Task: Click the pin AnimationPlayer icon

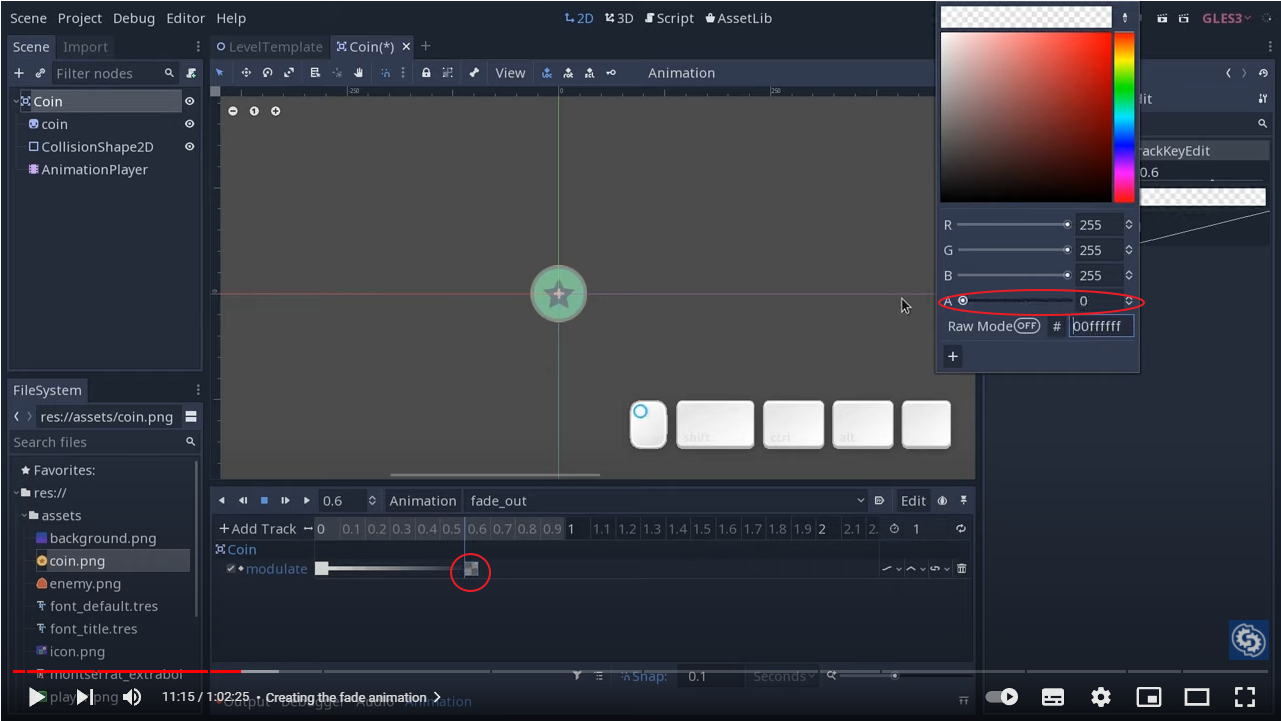Action: point(963,501)
